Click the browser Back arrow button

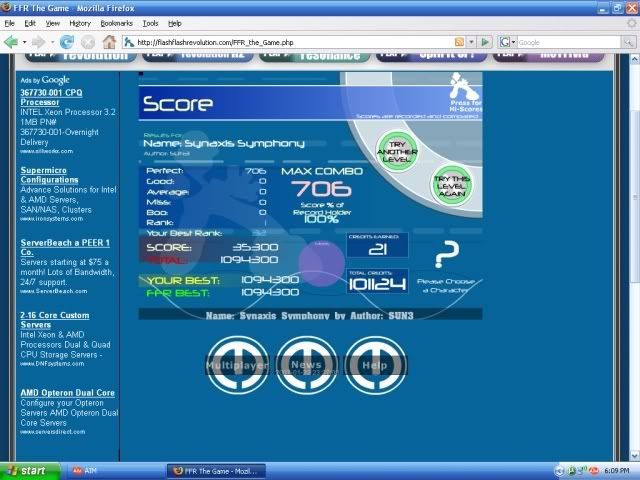(12, 42)
